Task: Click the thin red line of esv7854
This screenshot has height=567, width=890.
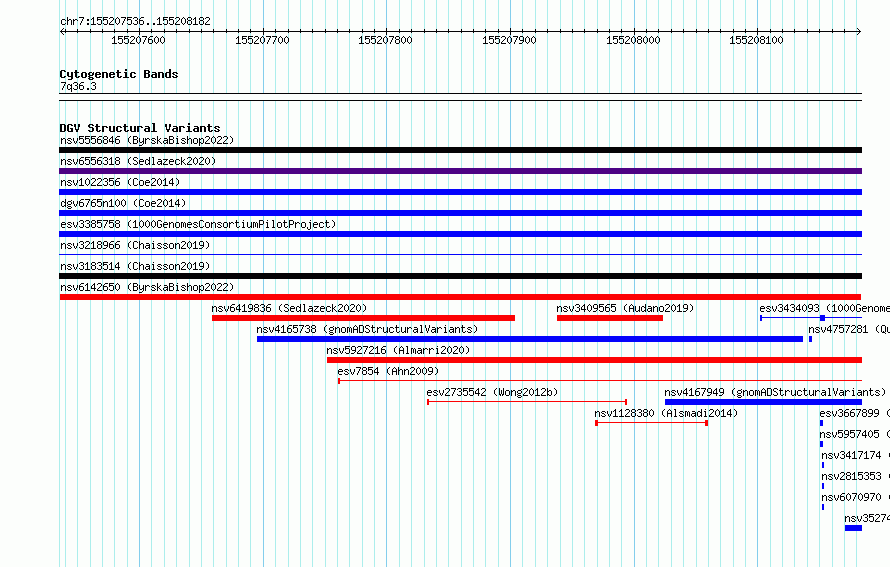Action: pos(600,381)
